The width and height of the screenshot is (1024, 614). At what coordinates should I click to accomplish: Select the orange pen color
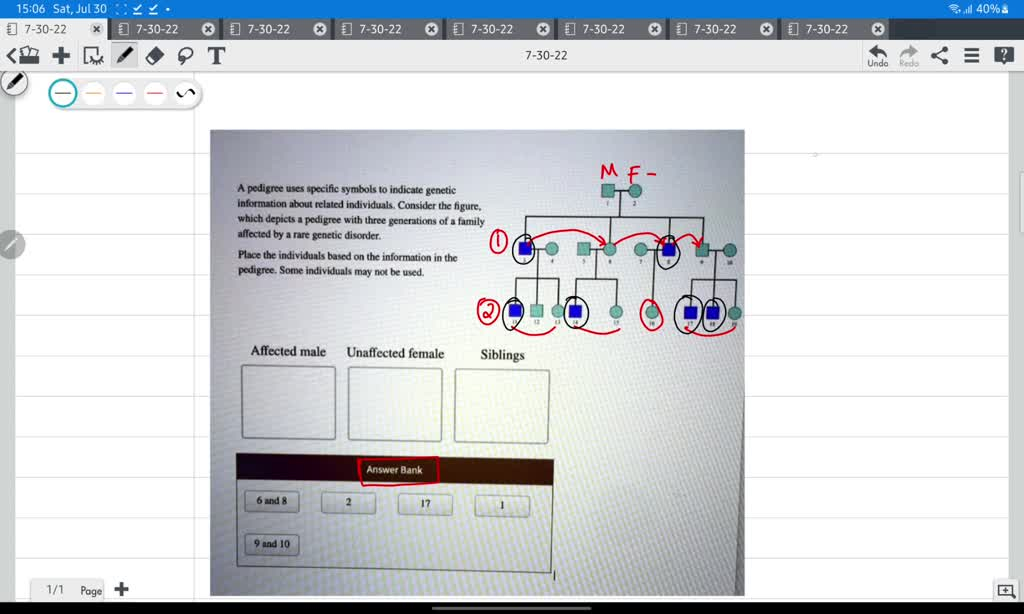click(93, 93)
